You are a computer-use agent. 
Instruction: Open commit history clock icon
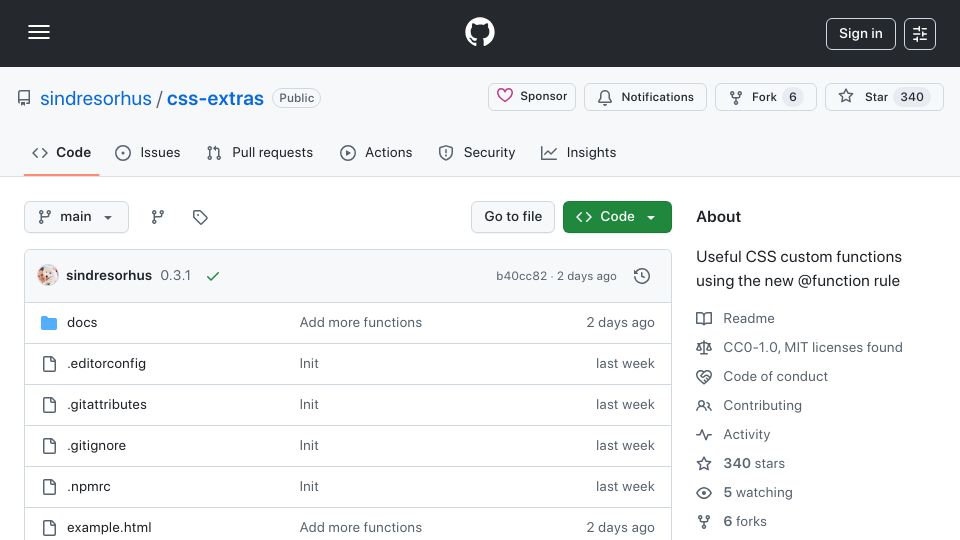click(642, 276)
